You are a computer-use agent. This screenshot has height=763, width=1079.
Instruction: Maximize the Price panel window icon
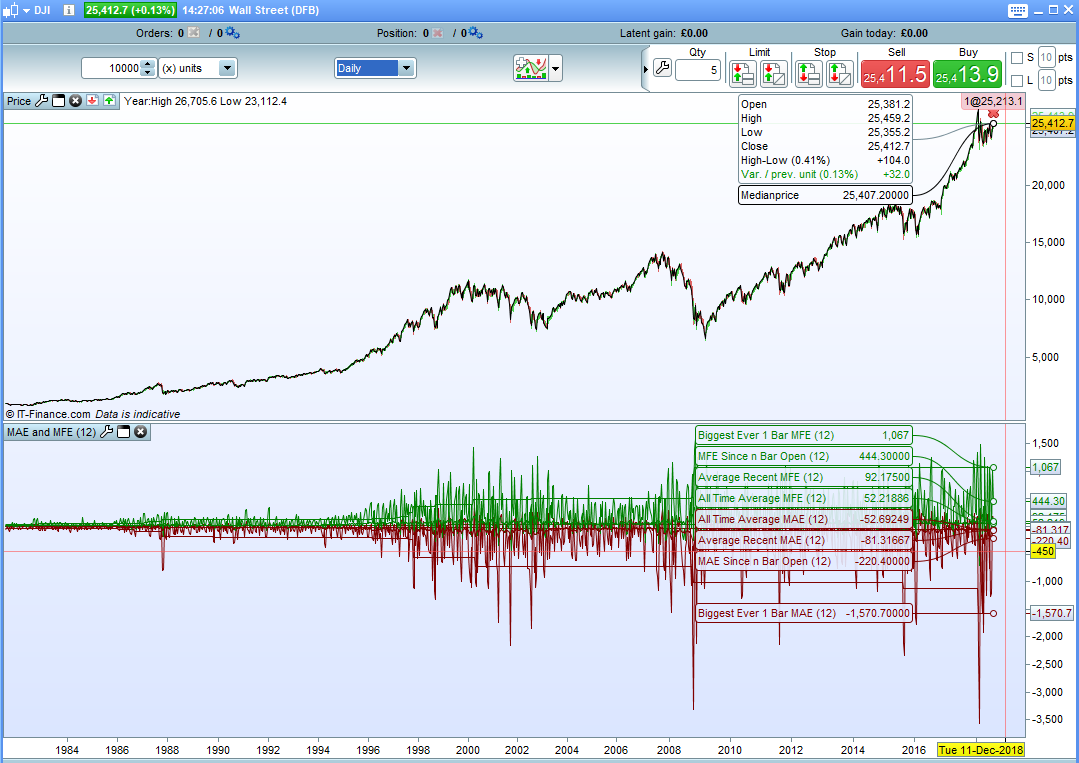(58, 101)
